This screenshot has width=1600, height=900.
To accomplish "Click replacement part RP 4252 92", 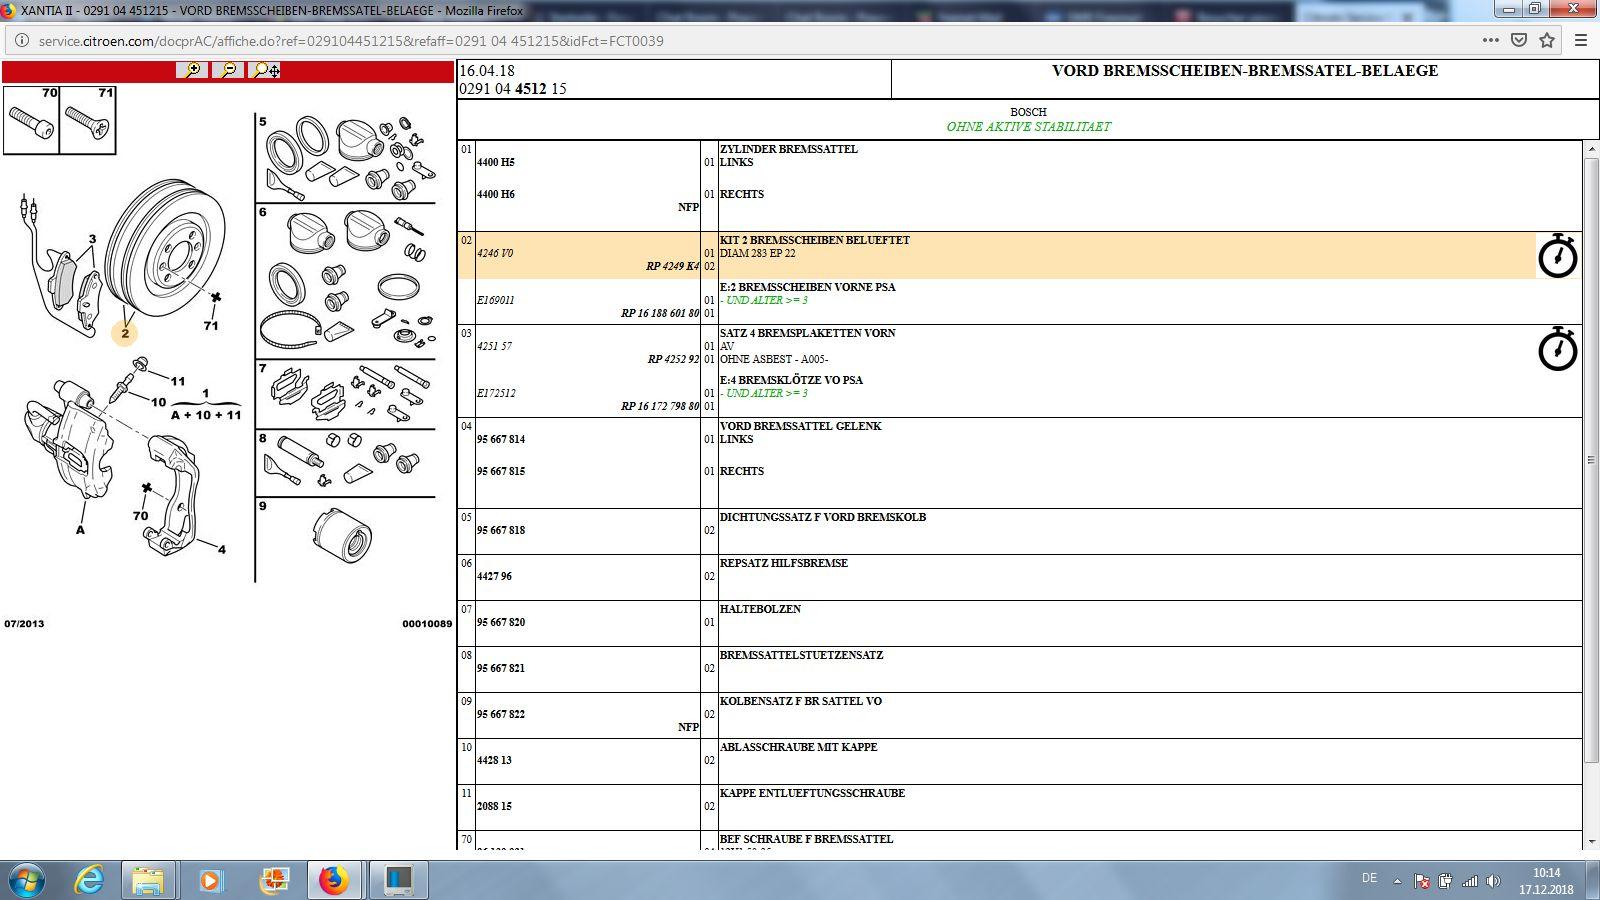I will tap(674, 359).
